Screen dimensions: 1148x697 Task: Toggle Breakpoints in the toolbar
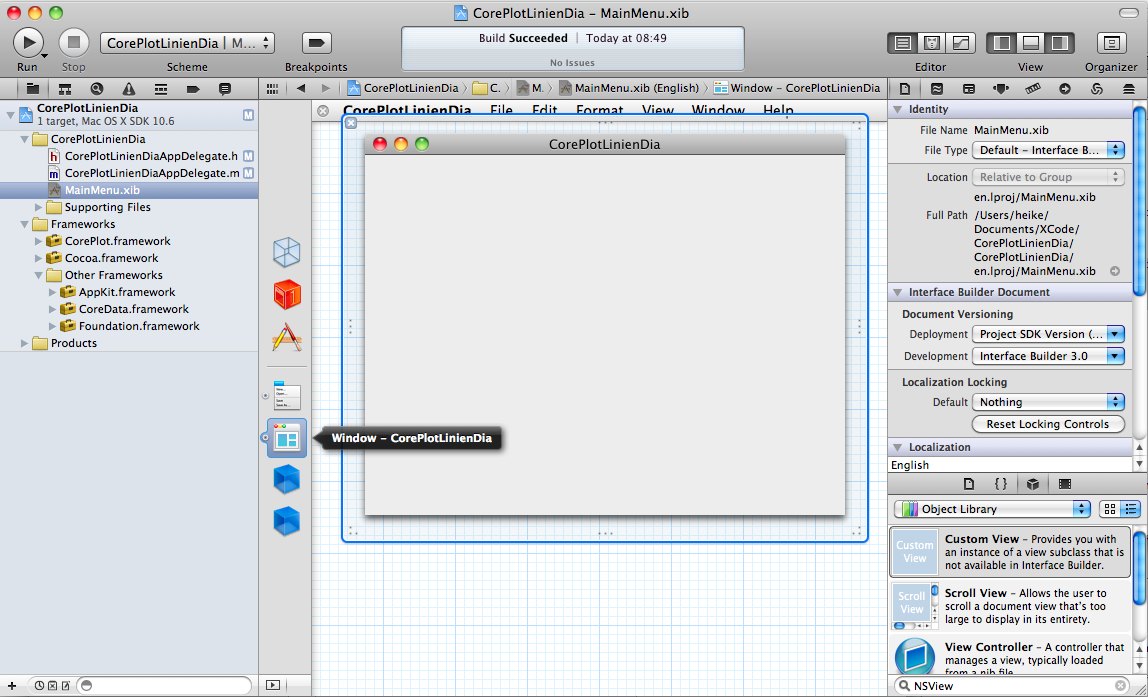click(x=316, y=43)
